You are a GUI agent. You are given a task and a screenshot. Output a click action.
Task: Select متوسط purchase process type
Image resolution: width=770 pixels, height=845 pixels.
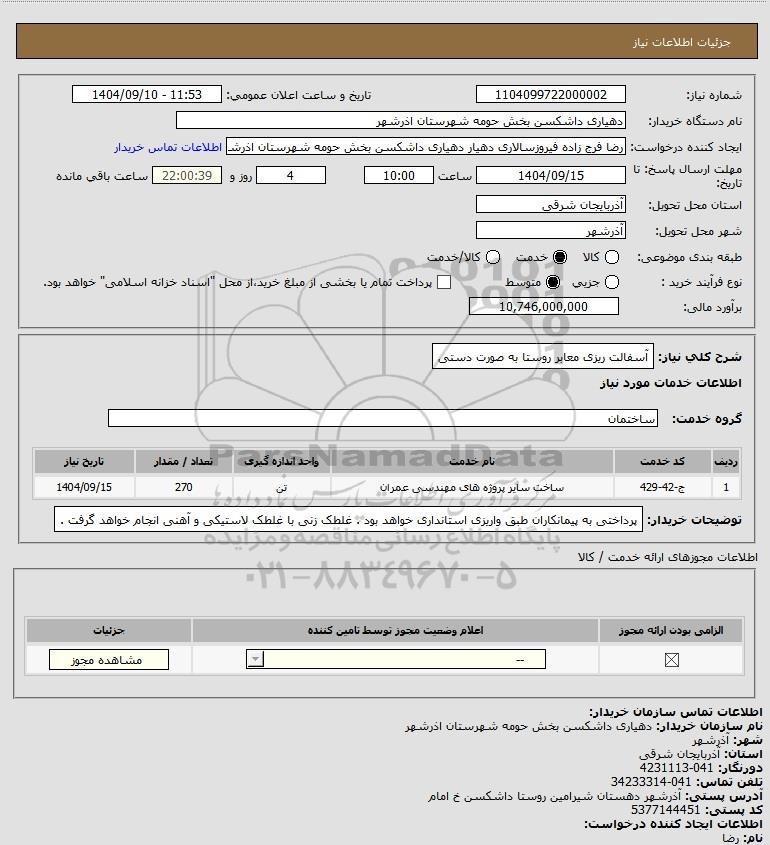coord(553,282)
